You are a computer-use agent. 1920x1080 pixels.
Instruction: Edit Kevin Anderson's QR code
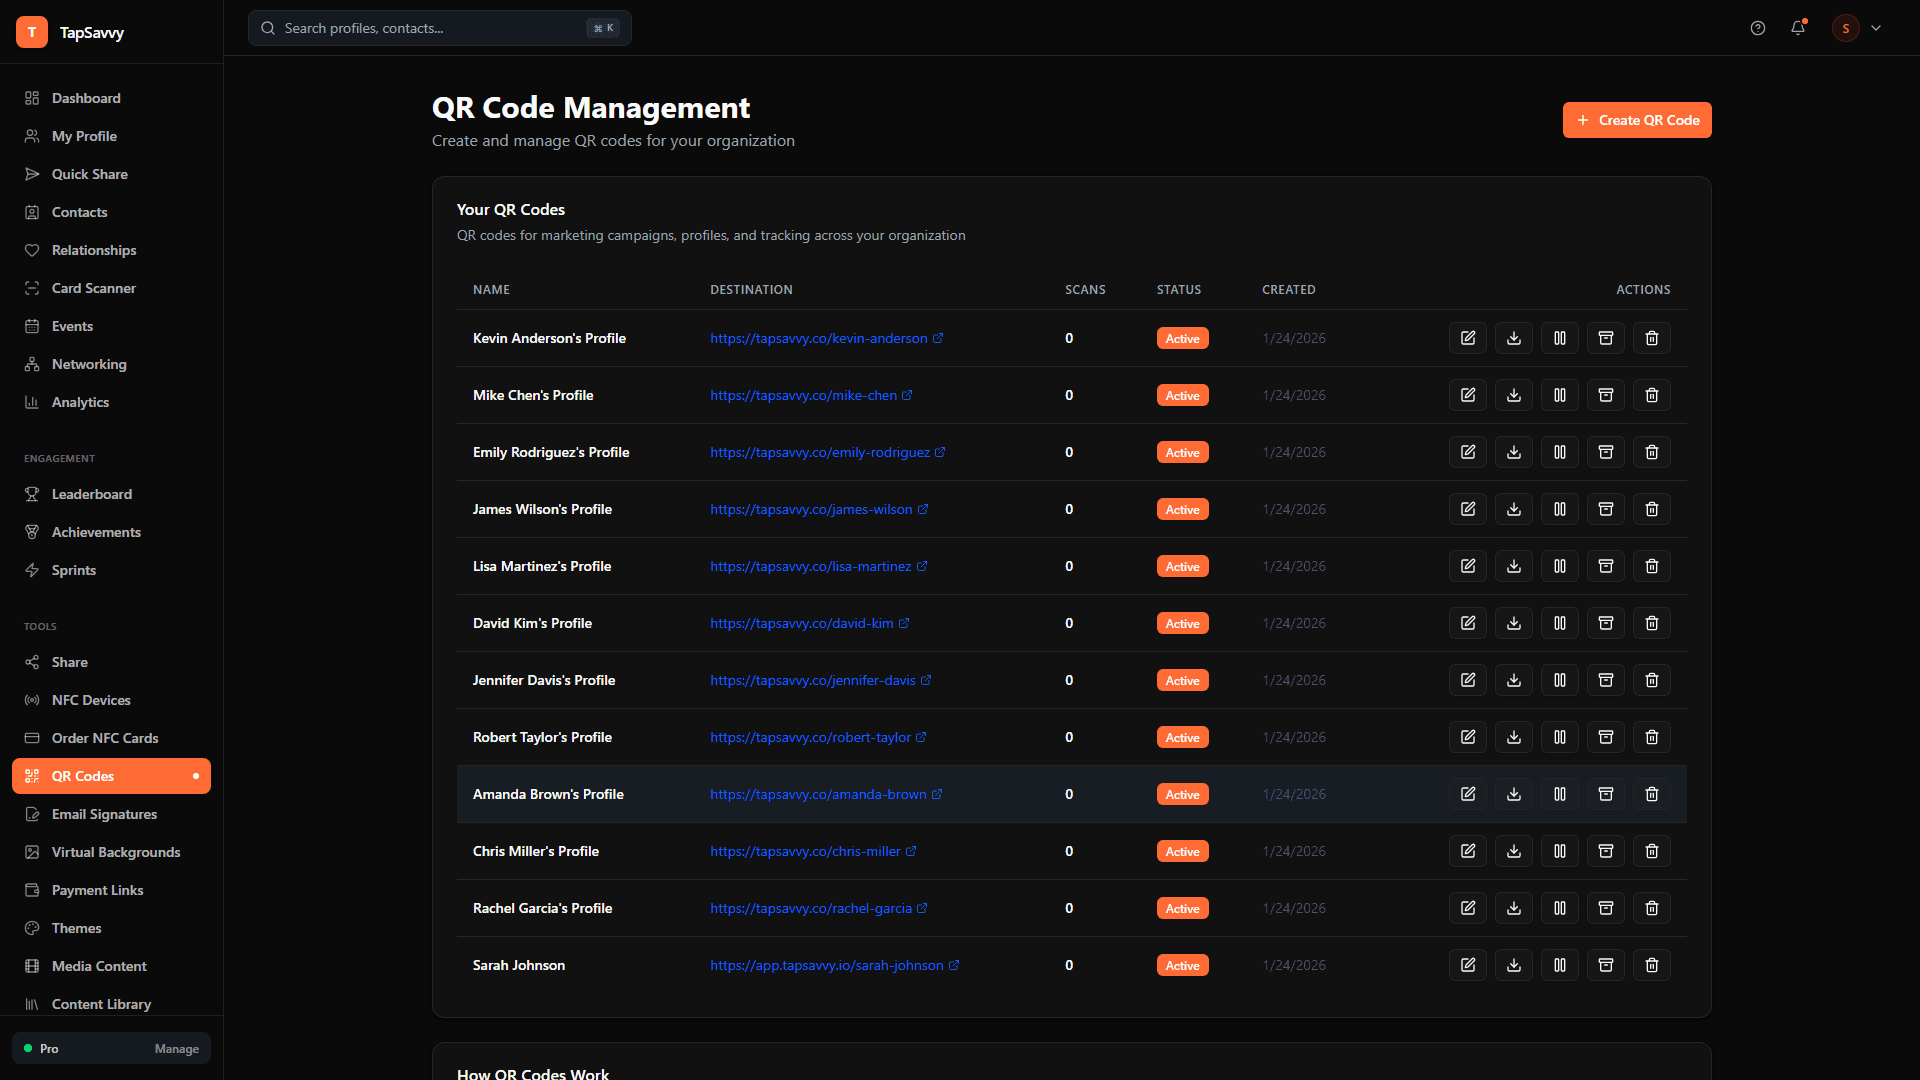pos(1467,338)
